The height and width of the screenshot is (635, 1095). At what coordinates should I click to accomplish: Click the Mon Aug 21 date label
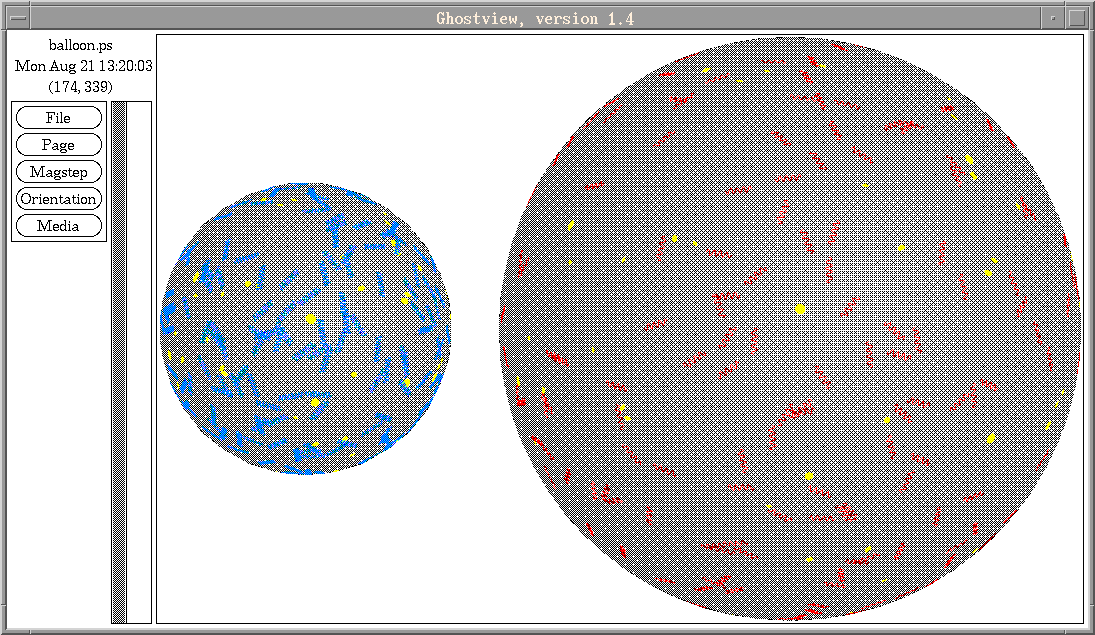84,66
